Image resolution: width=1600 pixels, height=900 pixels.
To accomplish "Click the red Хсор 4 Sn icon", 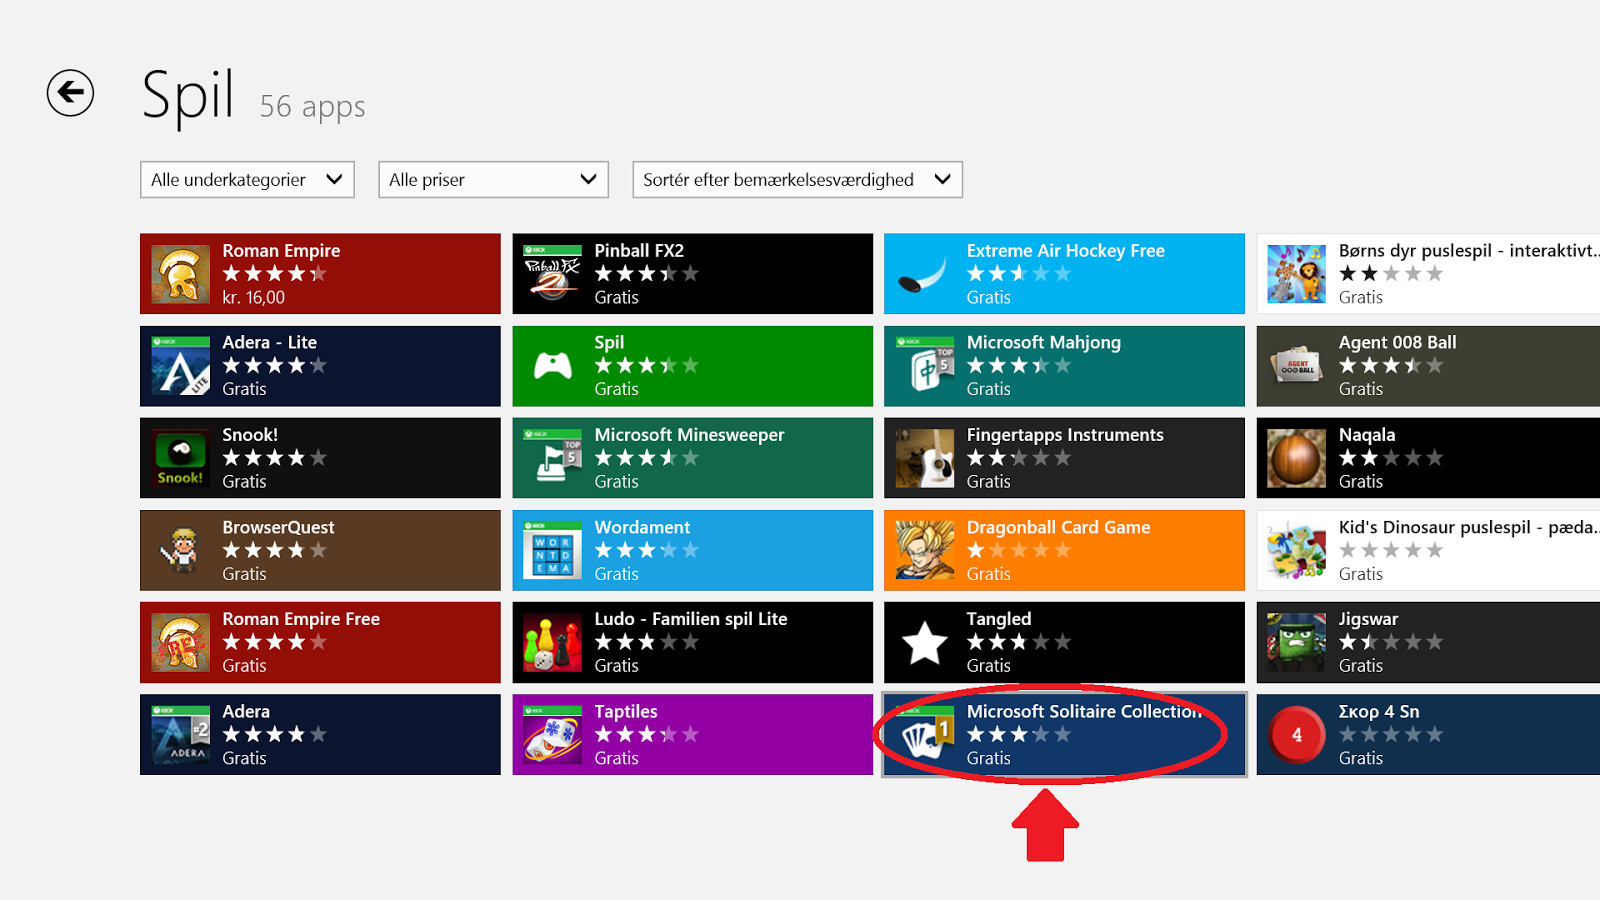I will point(1297,735).
